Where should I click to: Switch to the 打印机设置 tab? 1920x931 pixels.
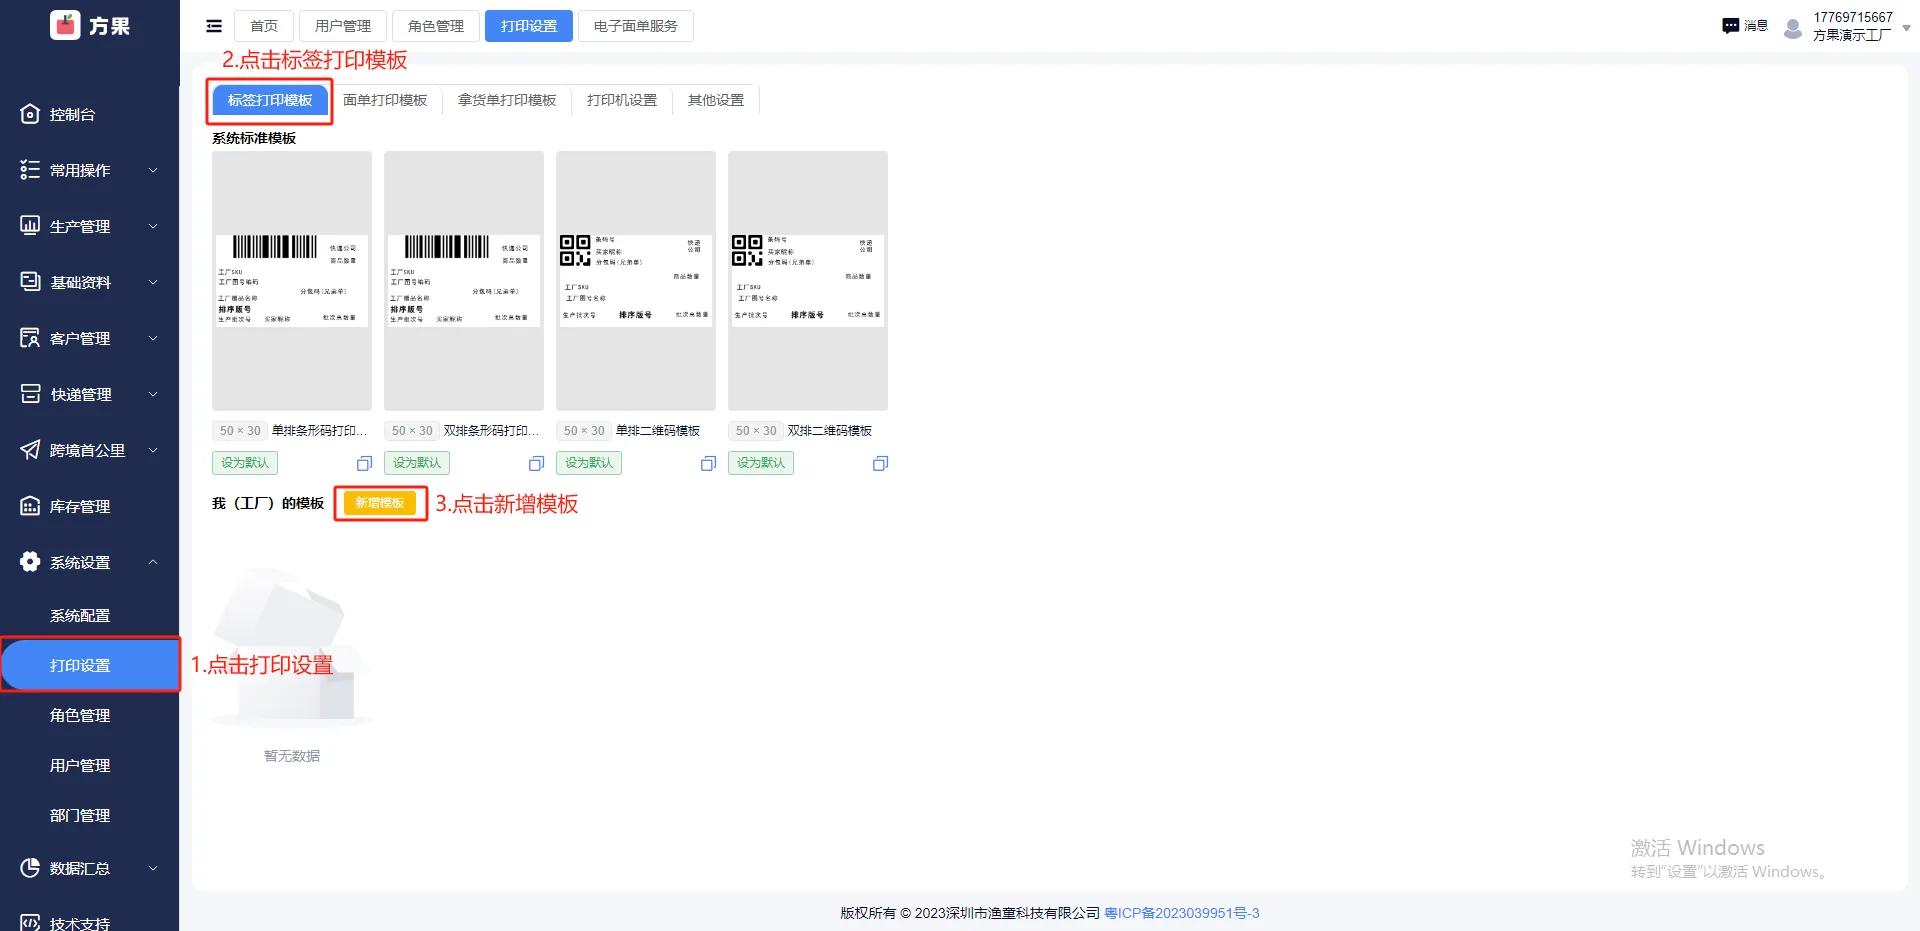pos(622,100)
